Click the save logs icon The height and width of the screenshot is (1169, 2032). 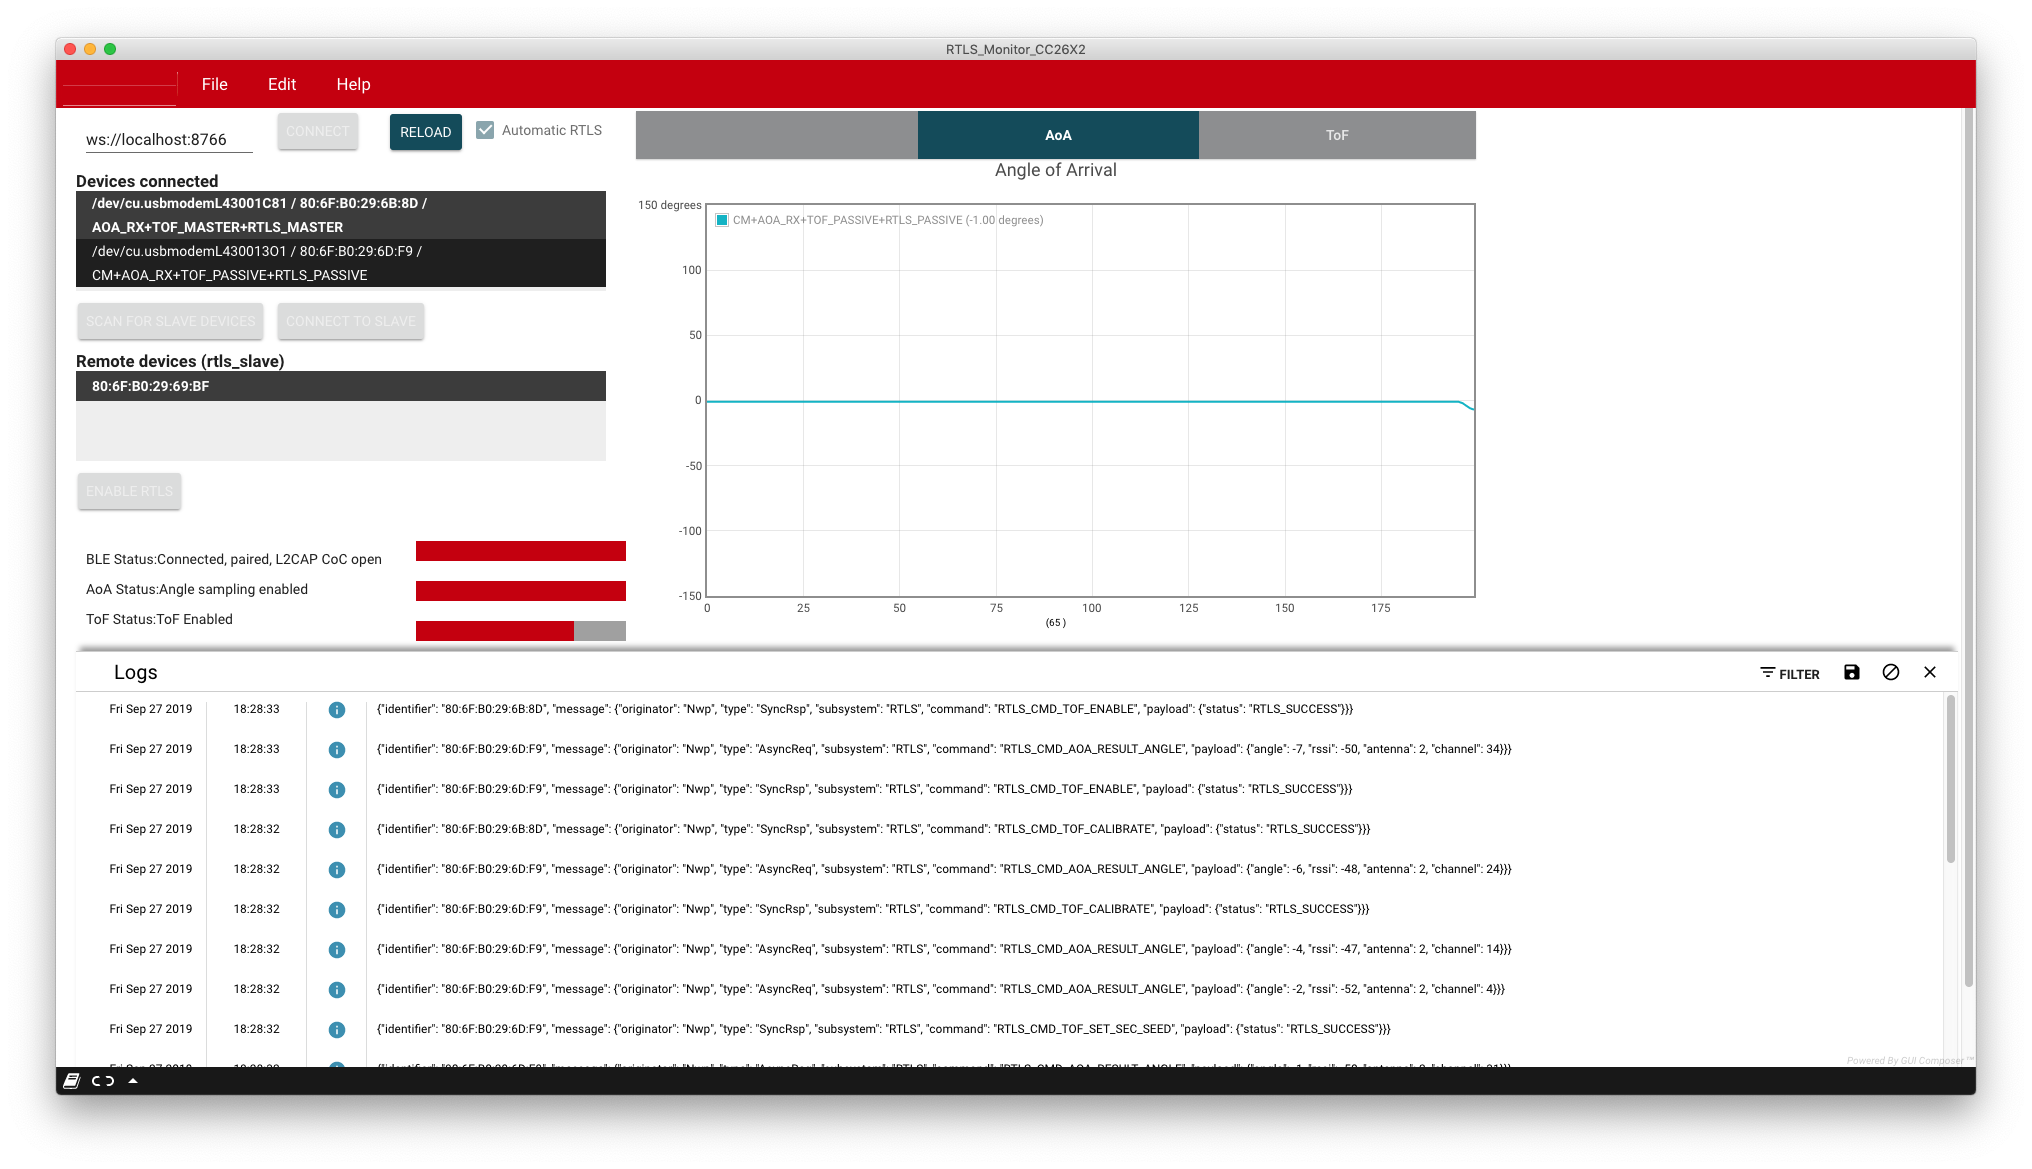point(1852,673)
